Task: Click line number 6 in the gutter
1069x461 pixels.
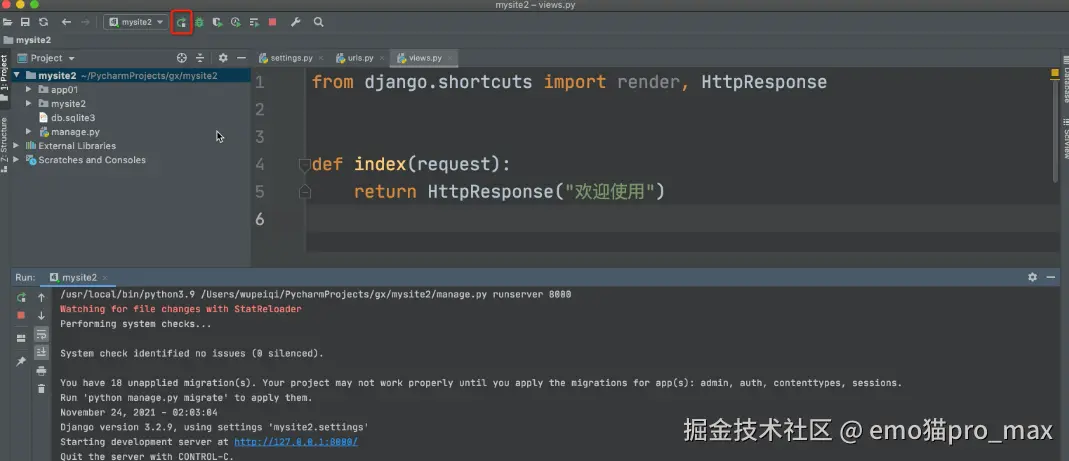Action: point(260,219)
